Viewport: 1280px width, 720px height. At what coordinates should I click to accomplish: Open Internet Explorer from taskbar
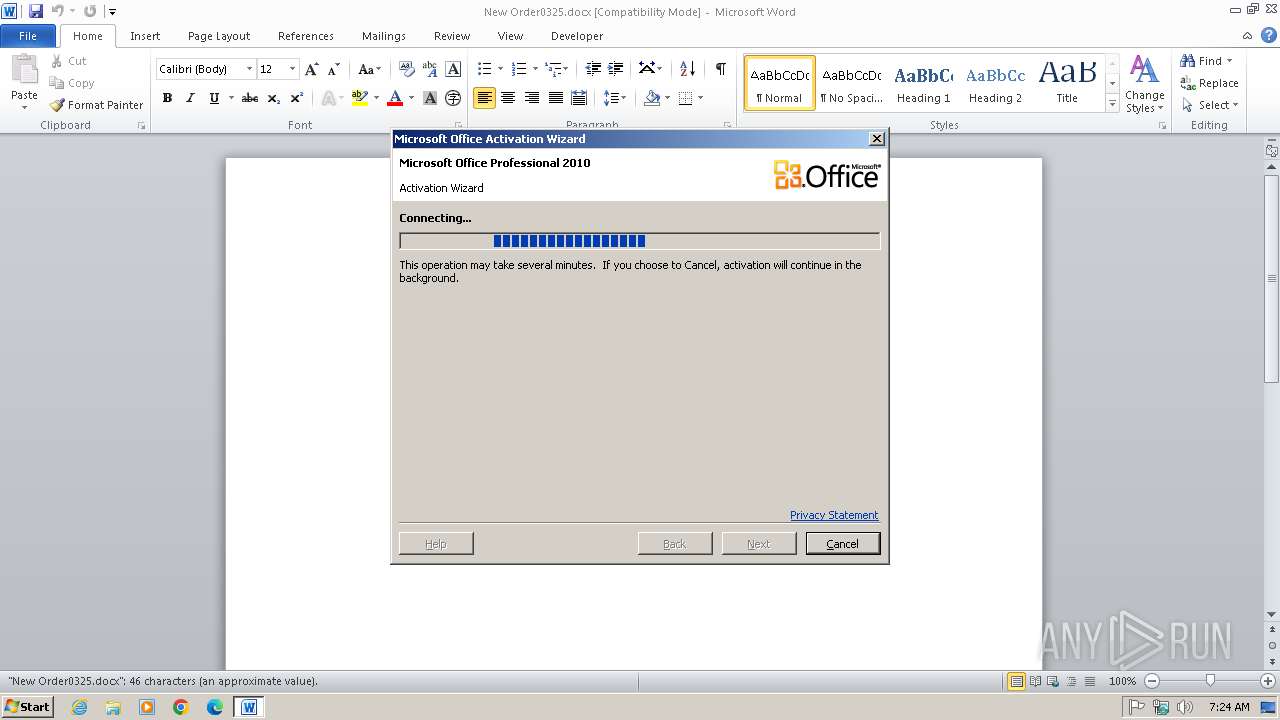tap(79, 707)
